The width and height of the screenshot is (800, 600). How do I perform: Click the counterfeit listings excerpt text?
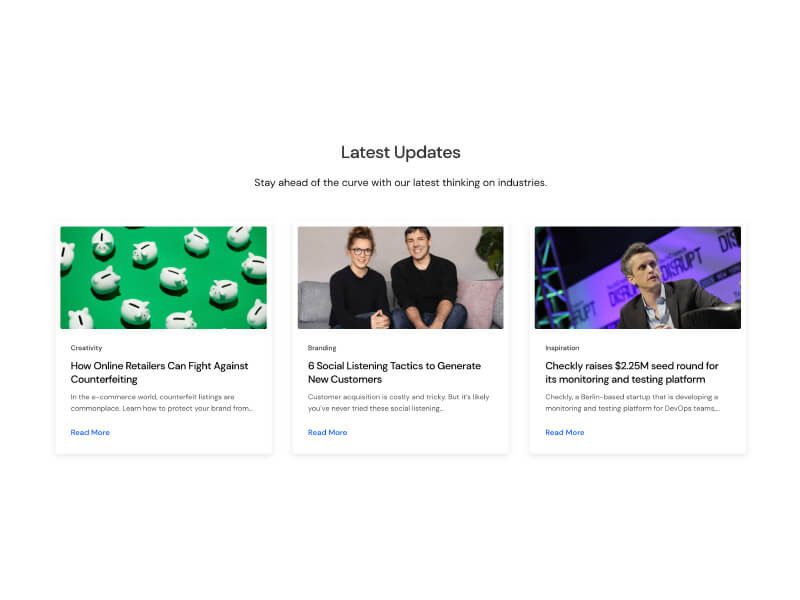(x=162, y=403)
